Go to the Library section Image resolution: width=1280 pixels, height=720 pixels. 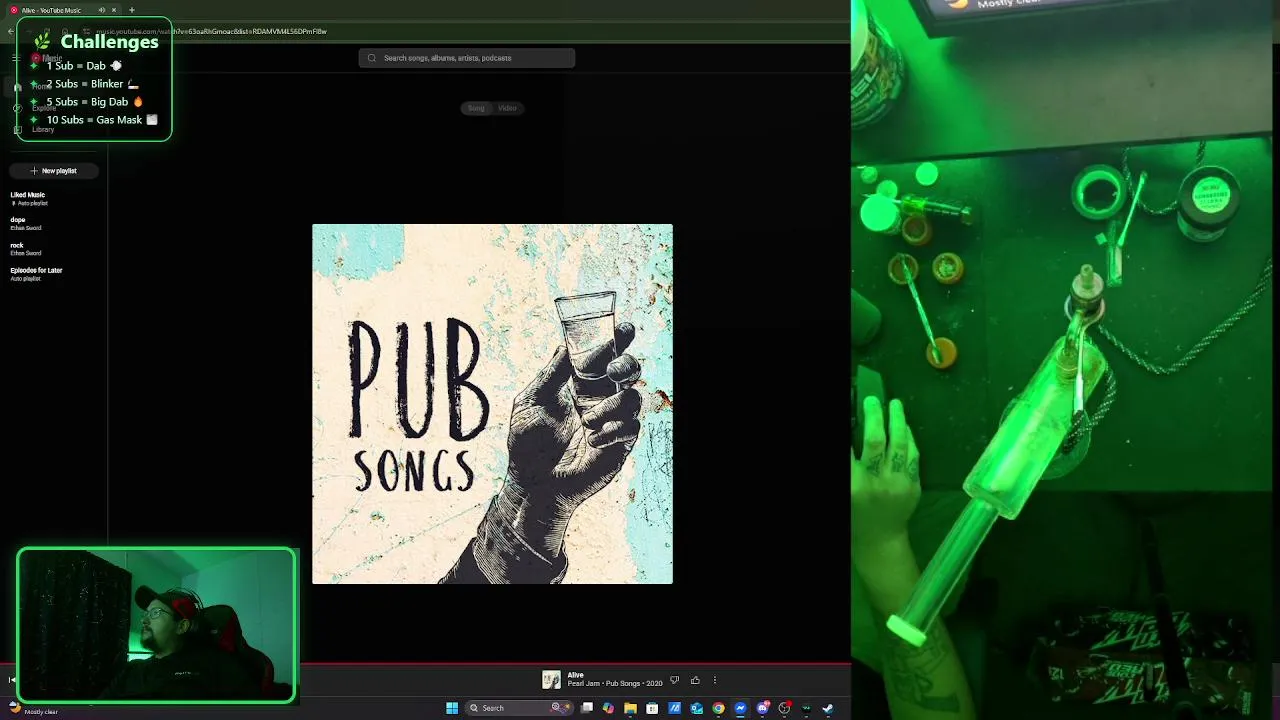(35, 129)
